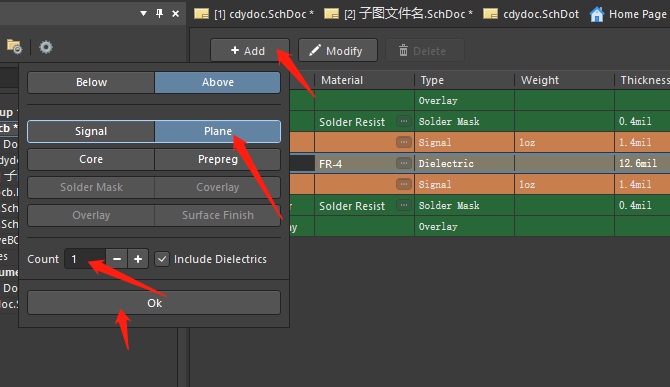Go to the Home Page tab
This screenshot has width=670, height=387.
point(628,14)
